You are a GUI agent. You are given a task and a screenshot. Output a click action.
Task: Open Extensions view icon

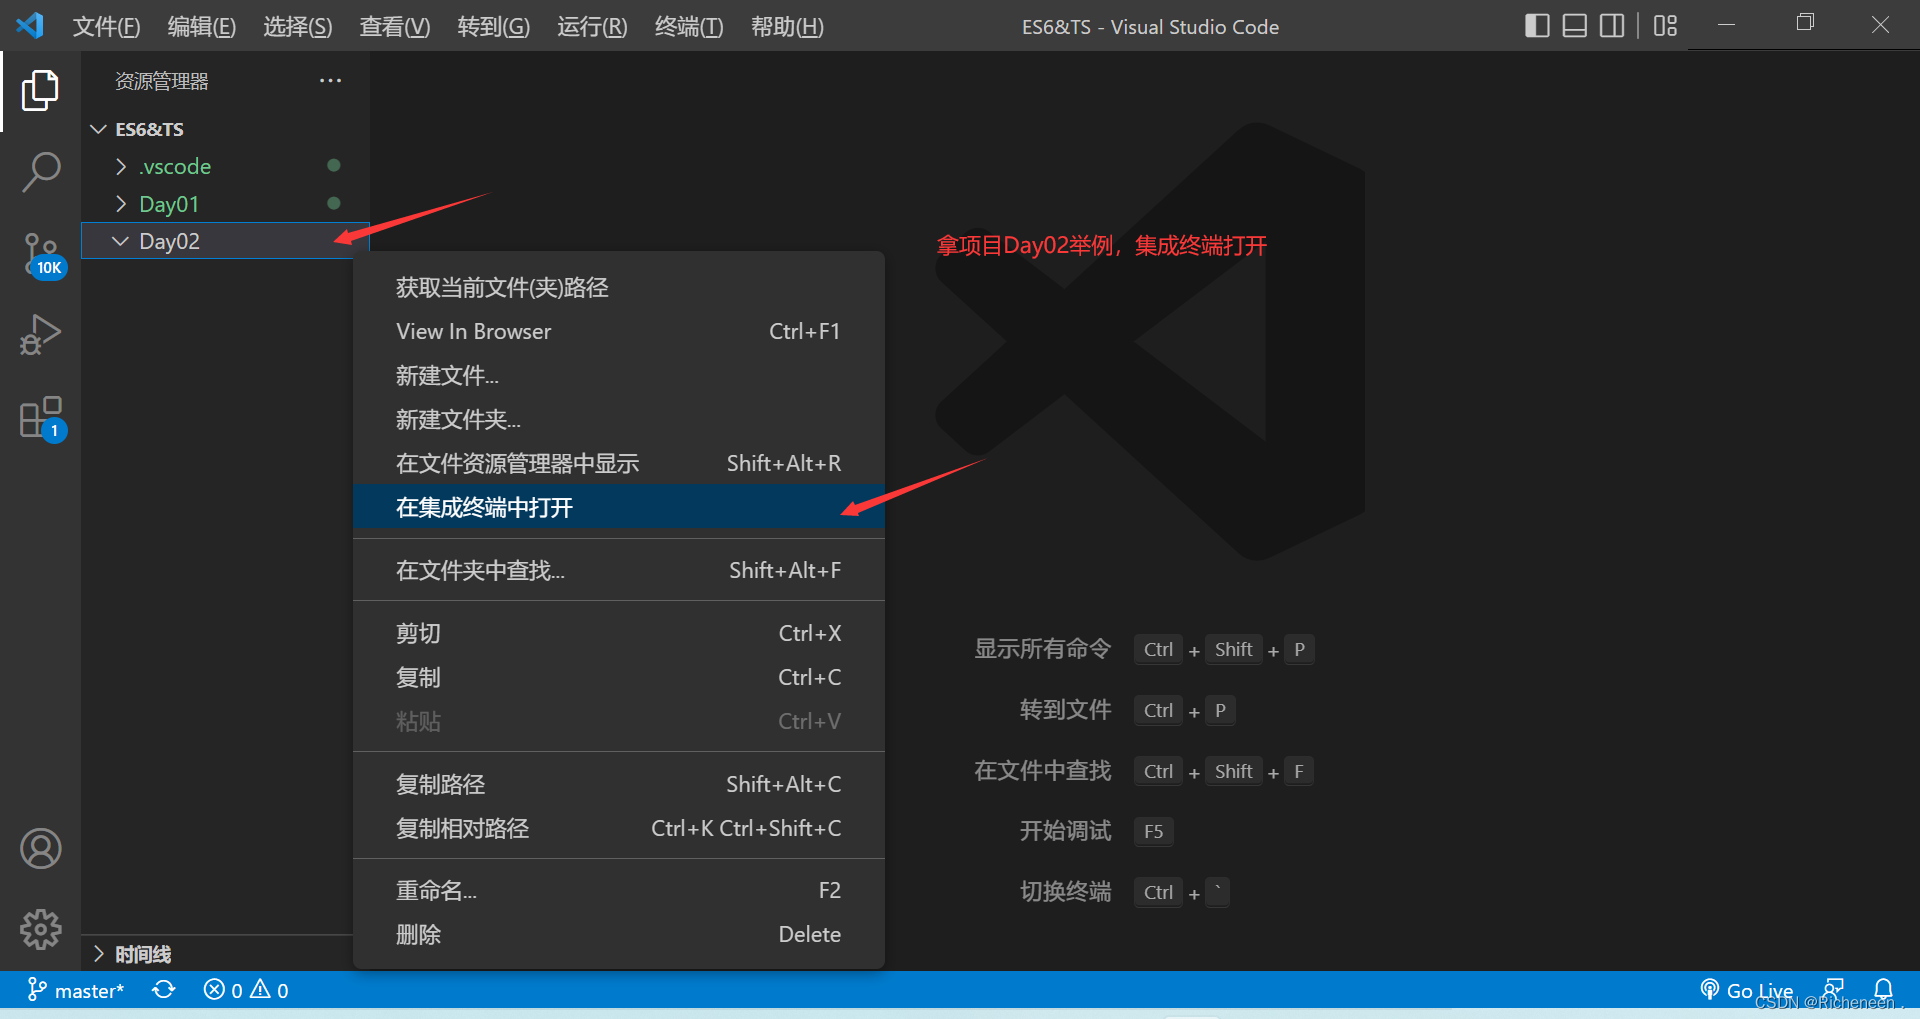pos(43,419)
